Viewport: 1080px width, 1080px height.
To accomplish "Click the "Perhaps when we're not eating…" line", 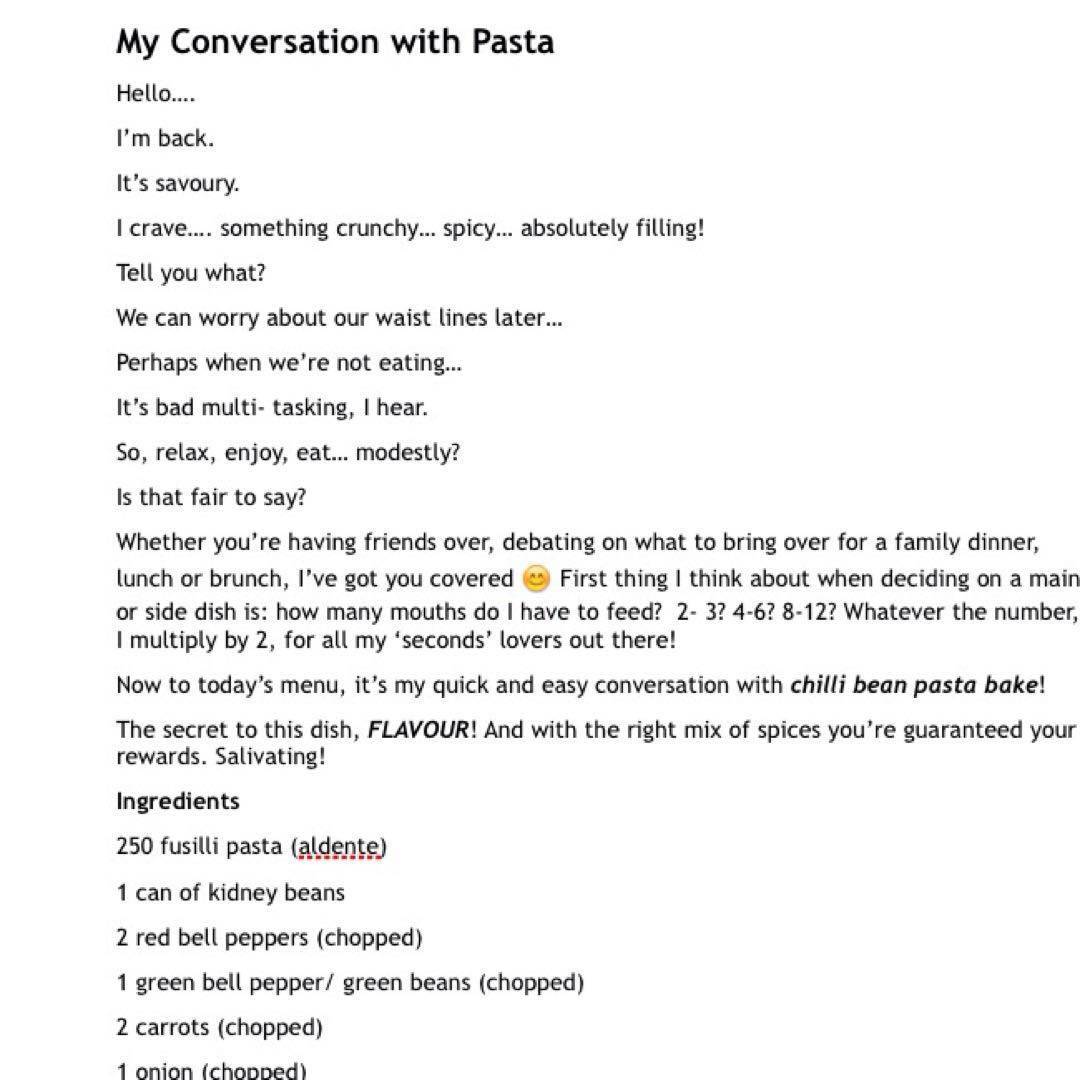I will click(288, 363).
